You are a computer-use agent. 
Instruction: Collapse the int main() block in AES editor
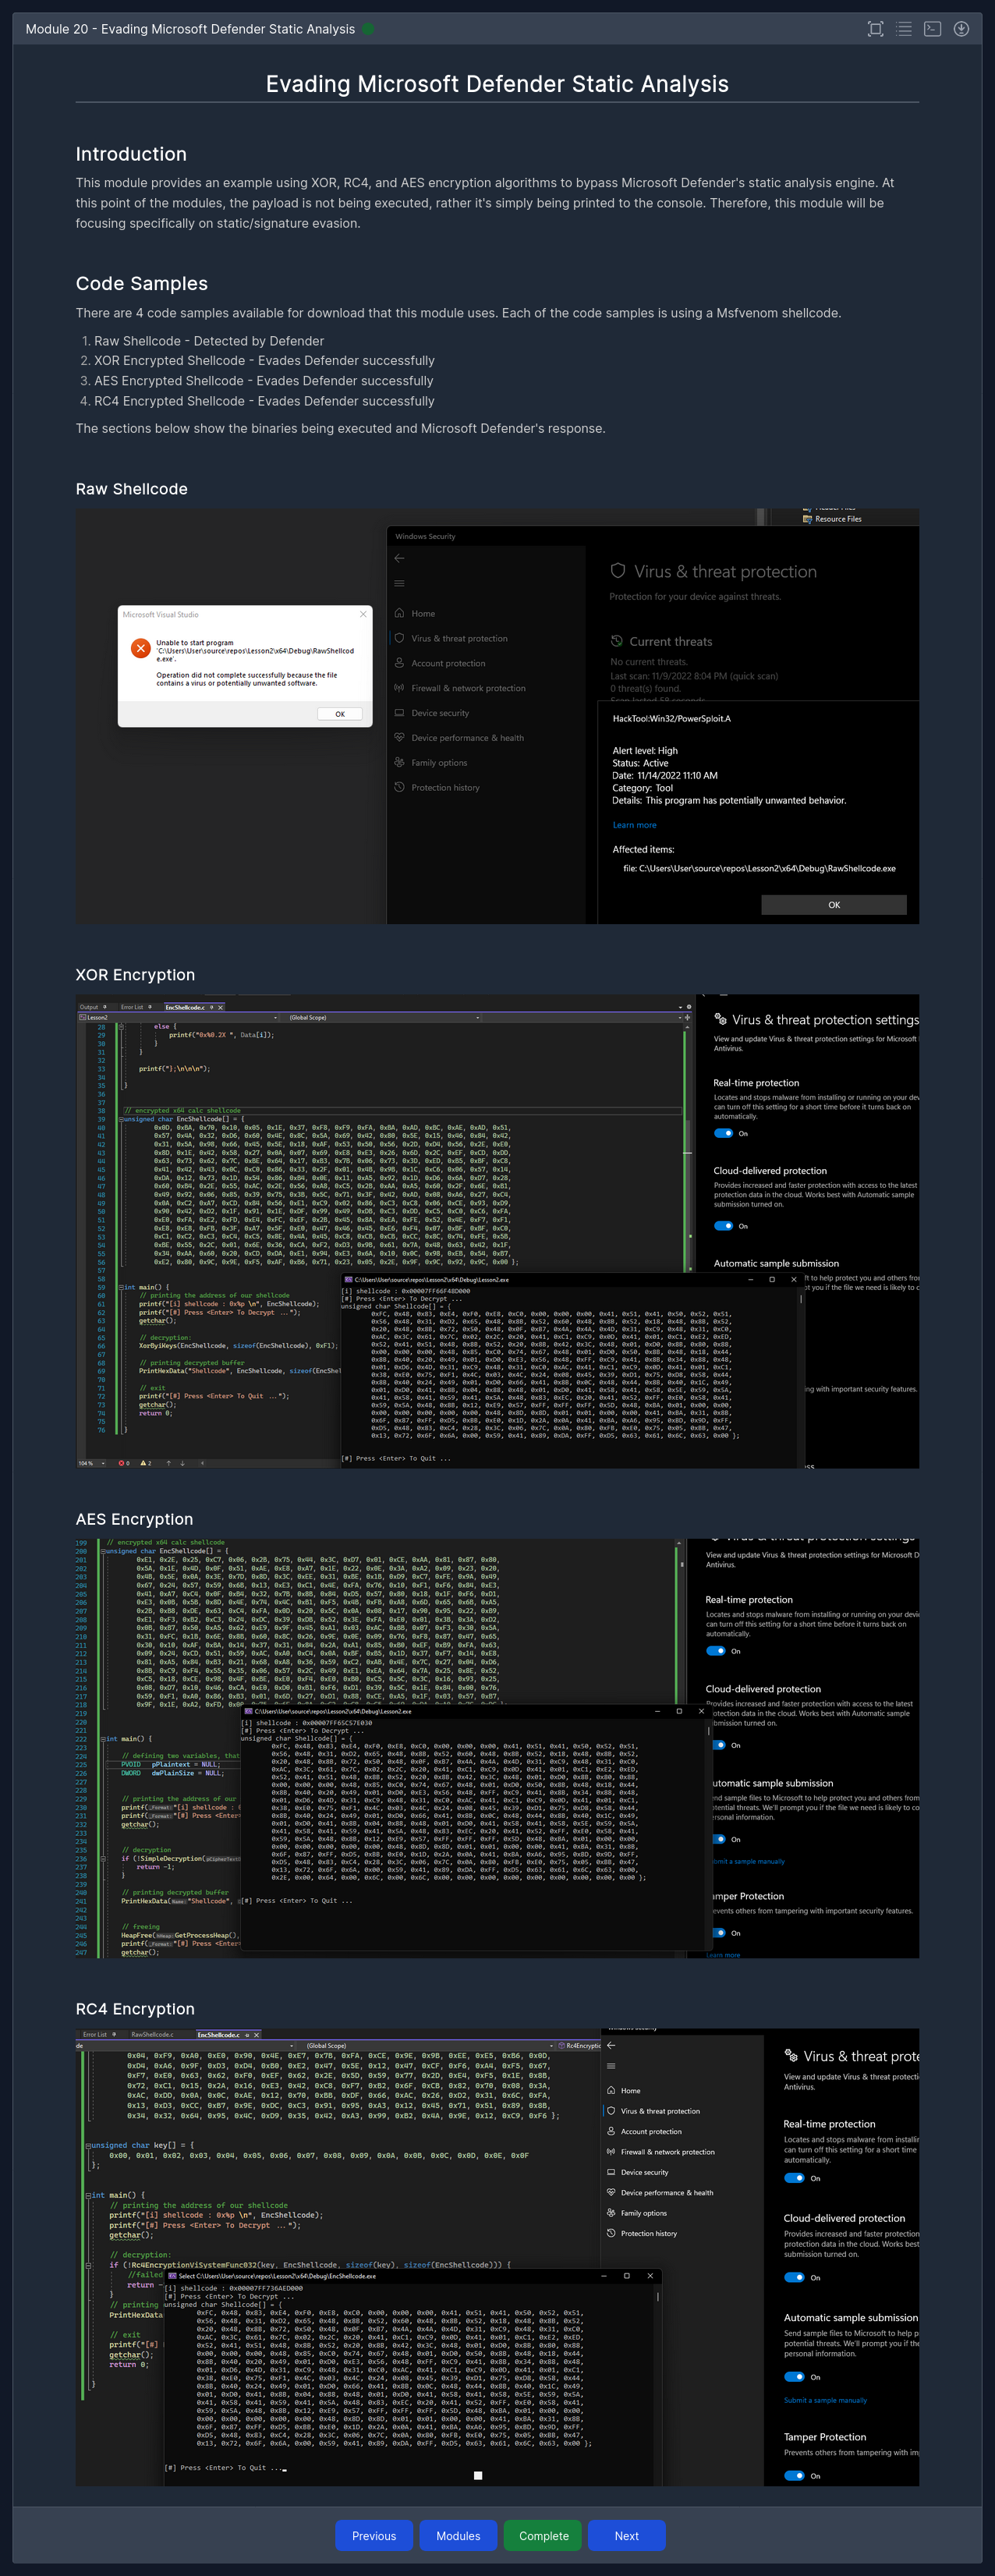pyautogui.click(x=103, y=1739)
